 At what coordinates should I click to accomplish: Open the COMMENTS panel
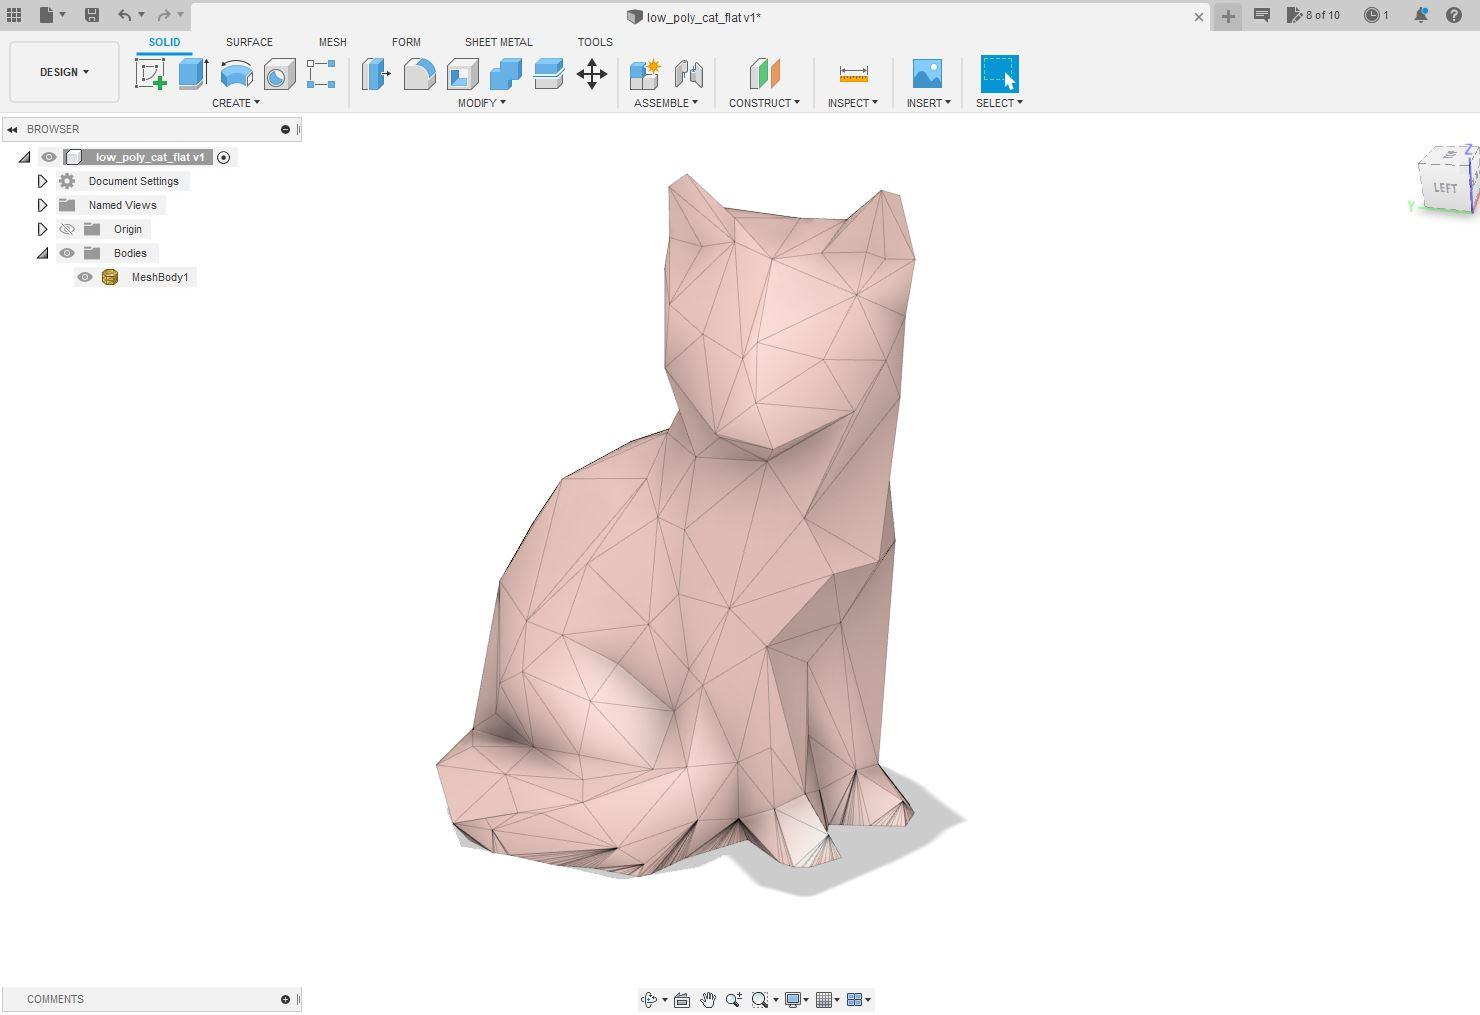click(x=55, y=999)
